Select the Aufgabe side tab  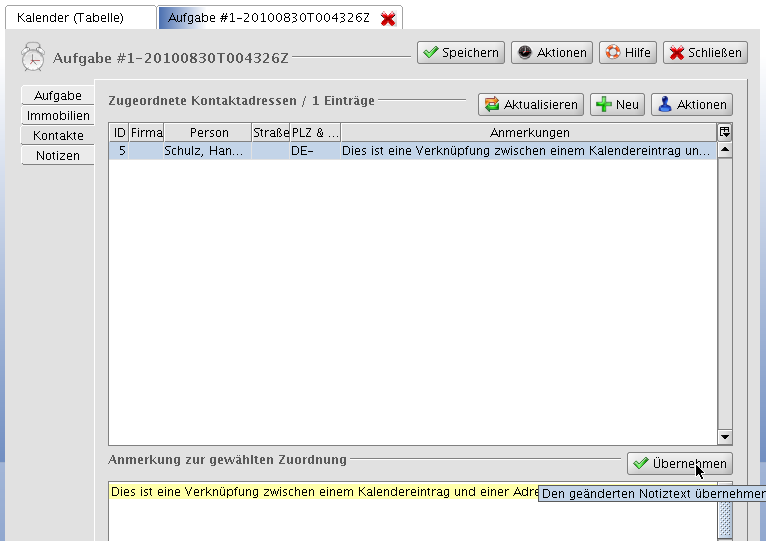coord(58,96)
